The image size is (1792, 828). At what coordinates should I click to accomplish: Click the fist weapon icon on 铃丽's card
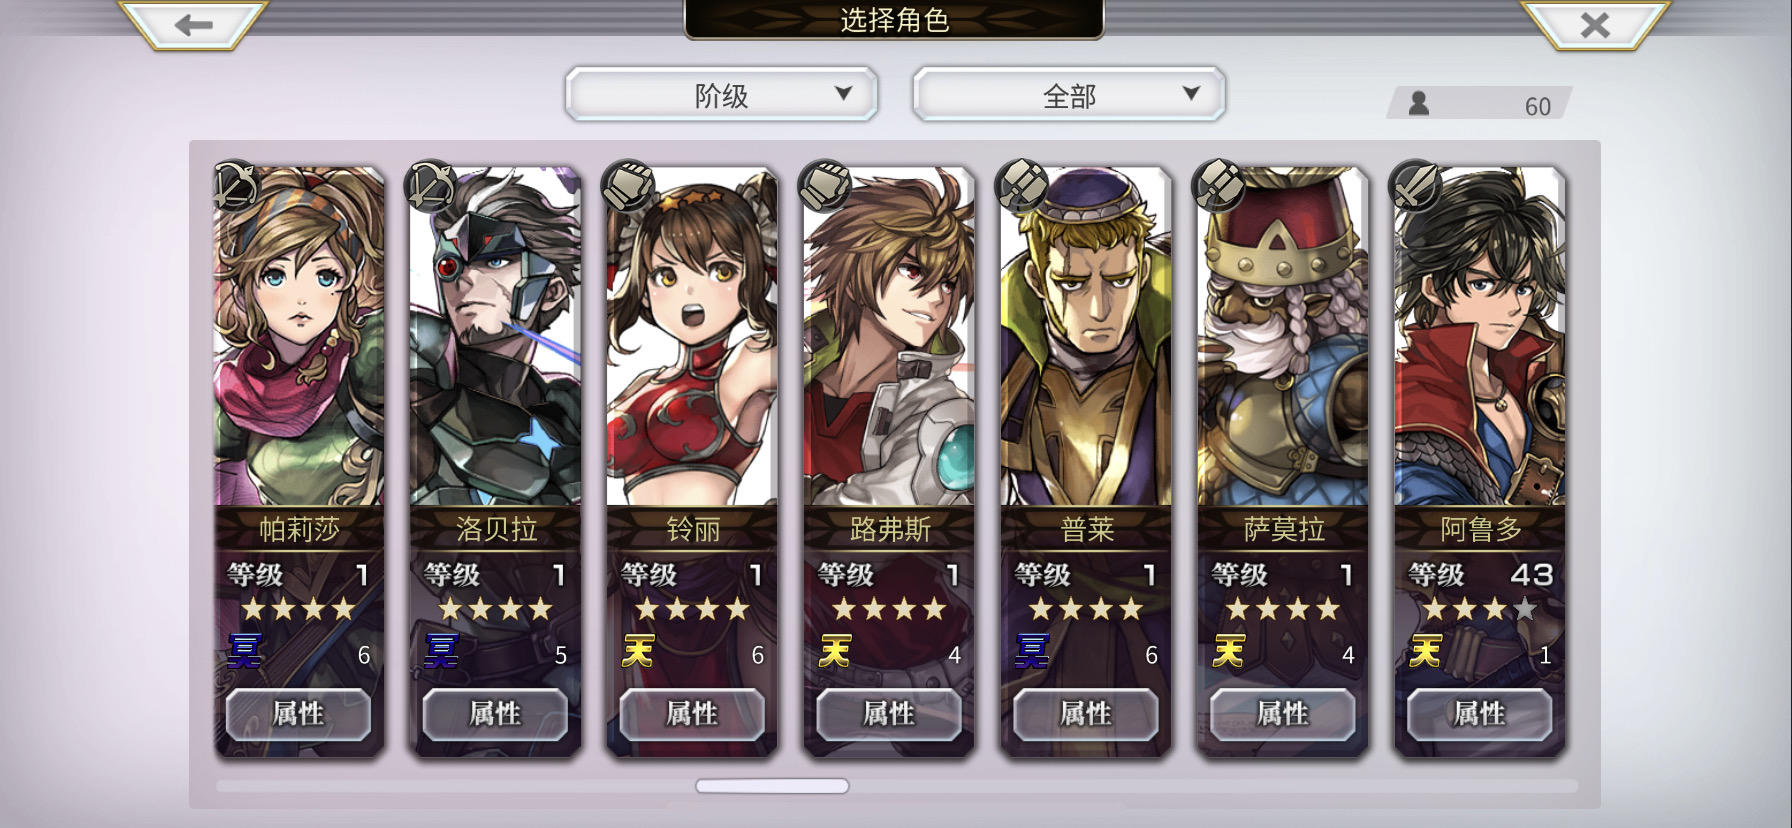[628, 186]
